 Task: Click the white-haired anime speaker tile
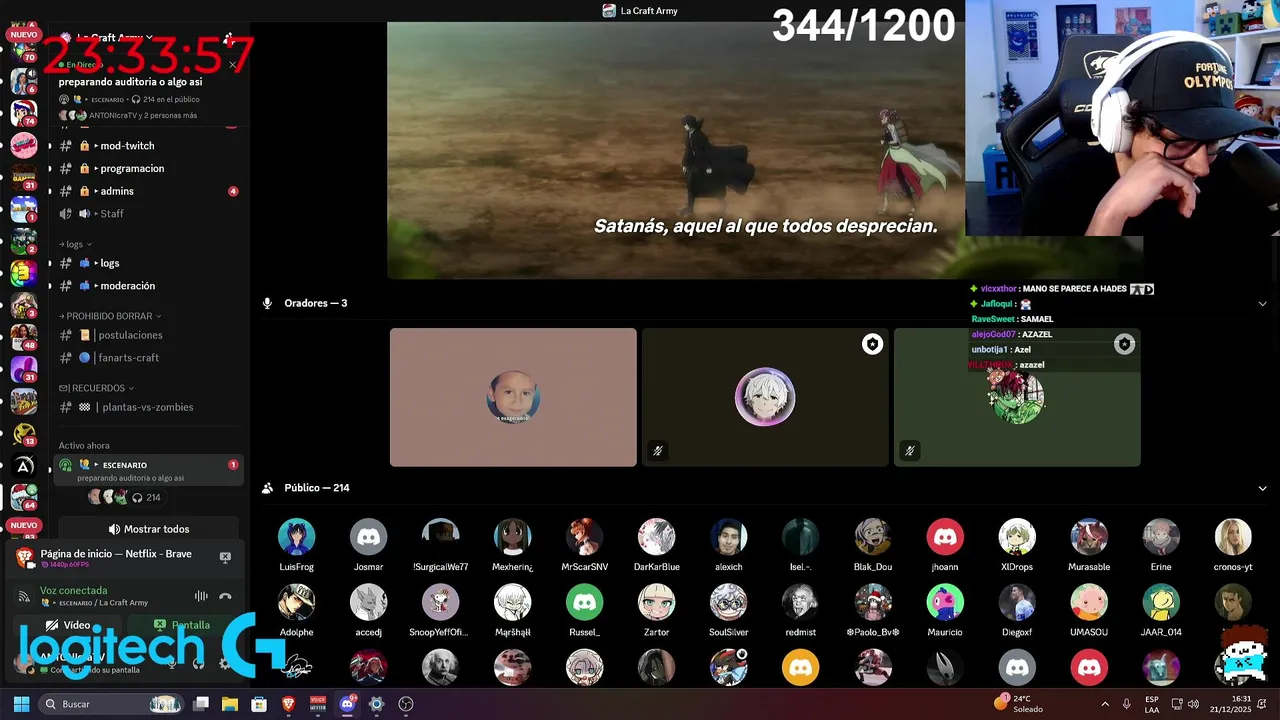click(x=765, y=397)
